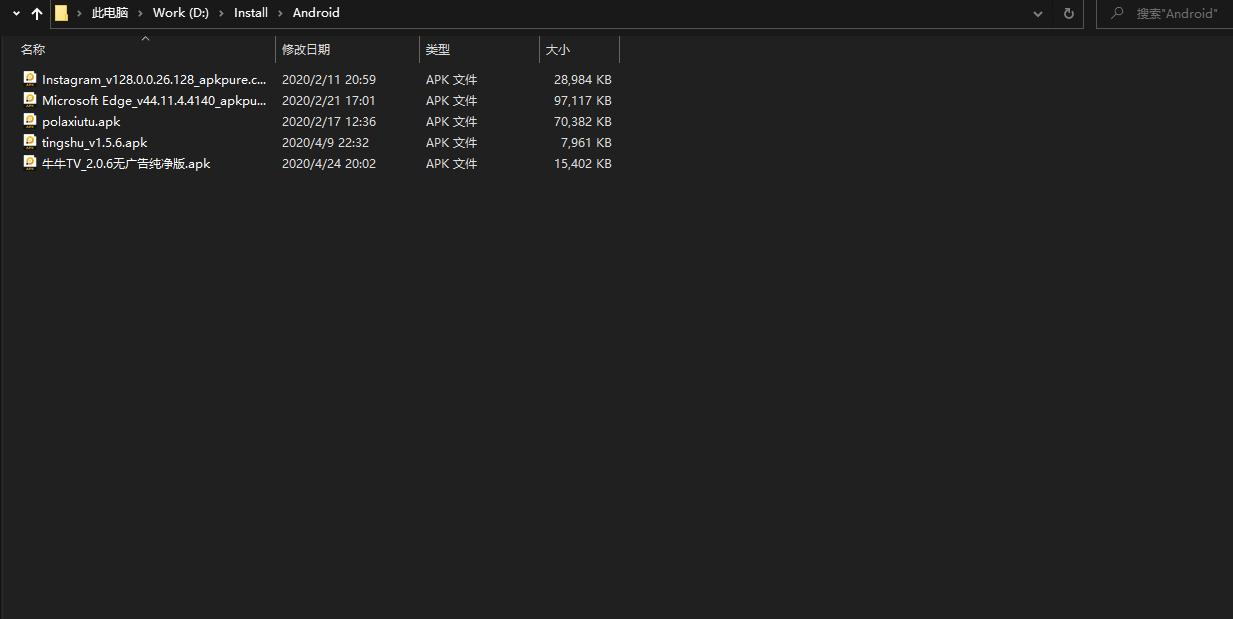Jump to Work (D:) in the address path
The image size is (1233, 619).
click(x=181, y=13)
